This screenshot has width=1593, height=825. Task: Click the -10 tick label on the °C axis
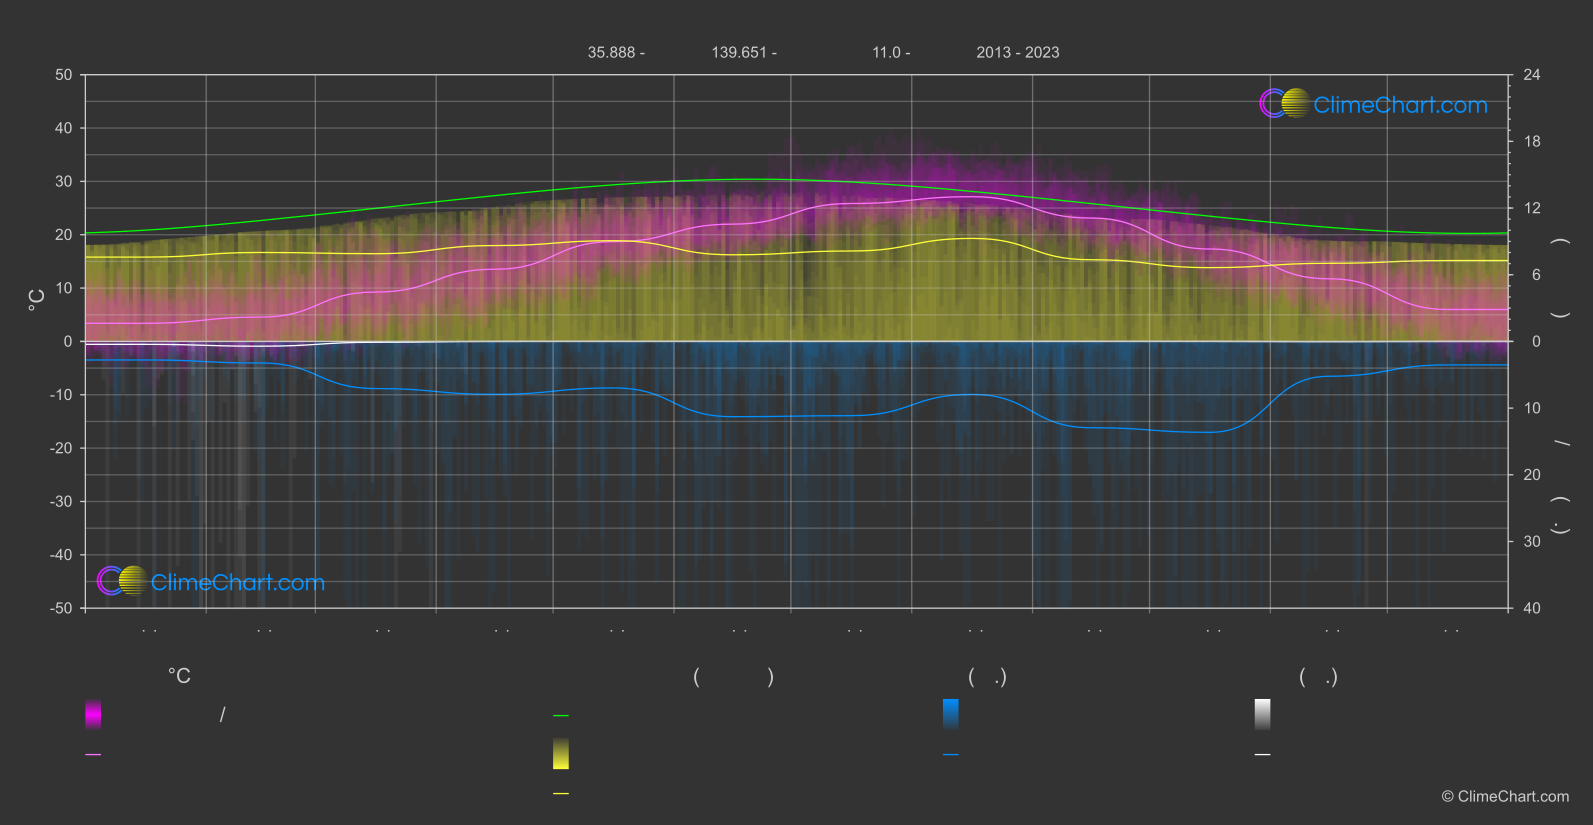click(x=61, y=395)
